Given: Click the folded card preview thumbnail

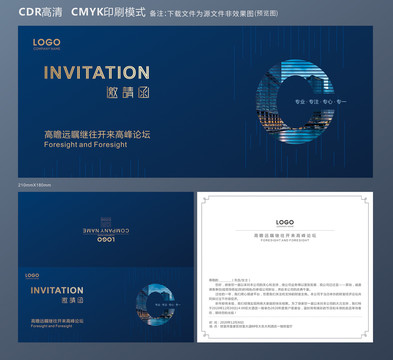Looking at the screenshot, I should 106,267.
